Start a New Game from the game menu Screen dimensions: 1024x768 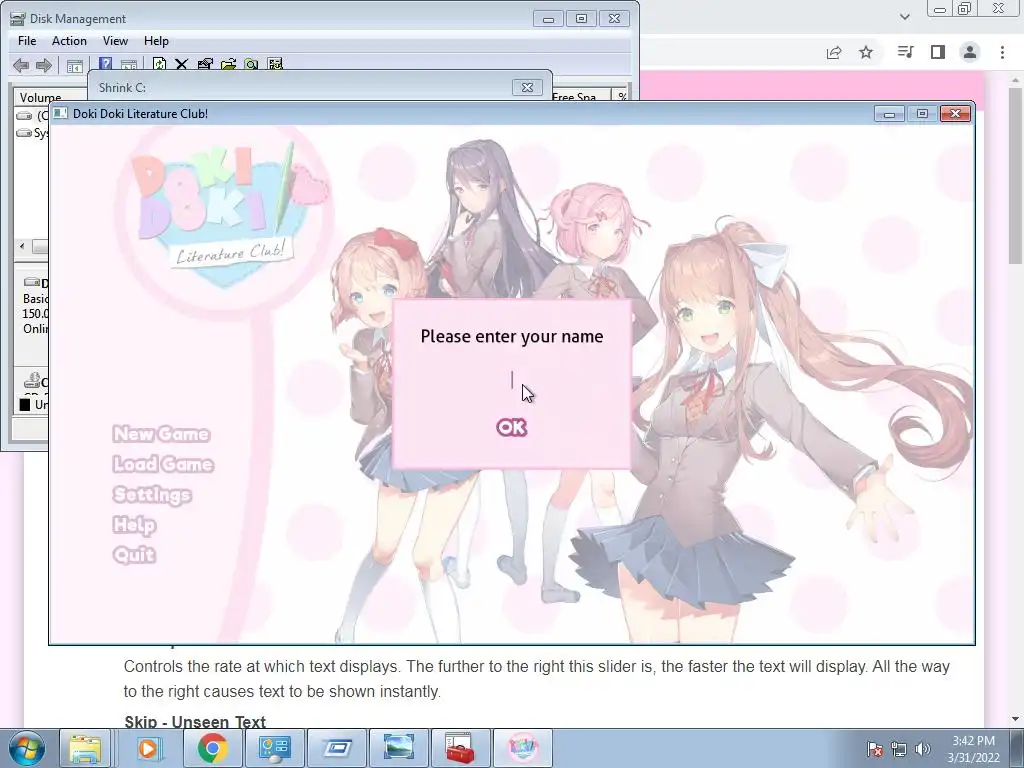(161, 434)
